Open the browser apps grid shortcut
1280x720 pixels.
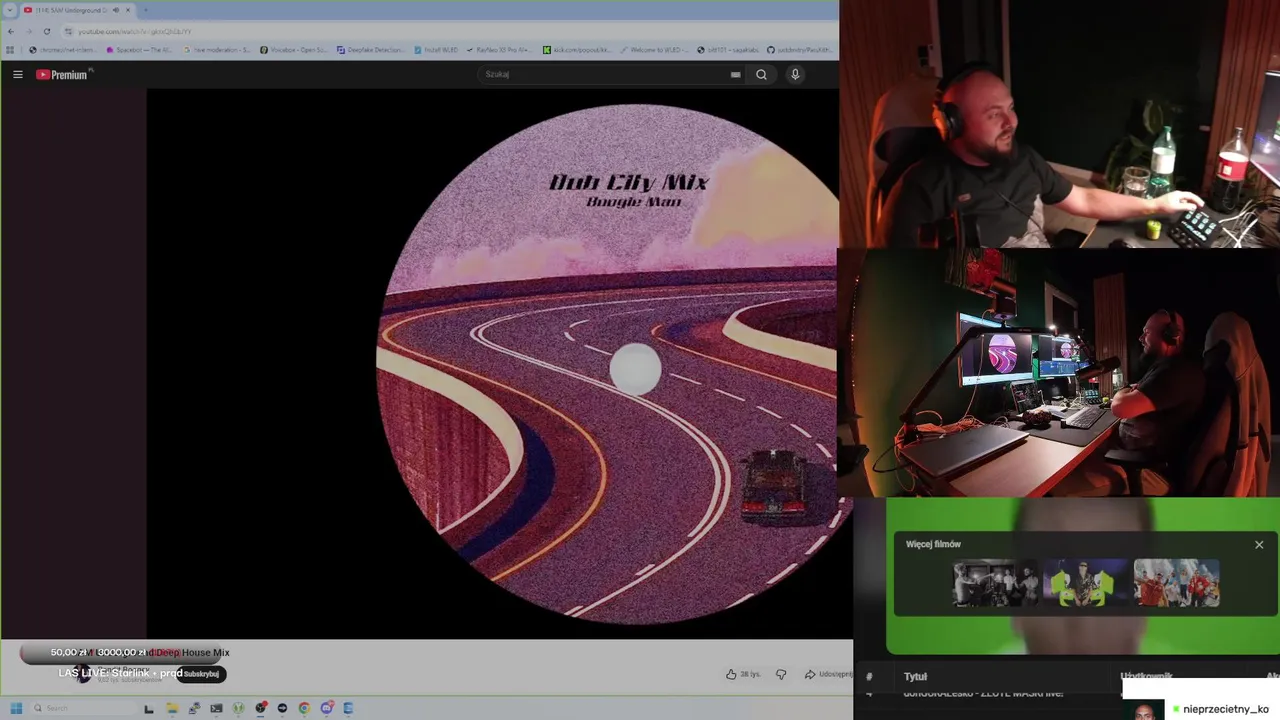coord(10,49)
